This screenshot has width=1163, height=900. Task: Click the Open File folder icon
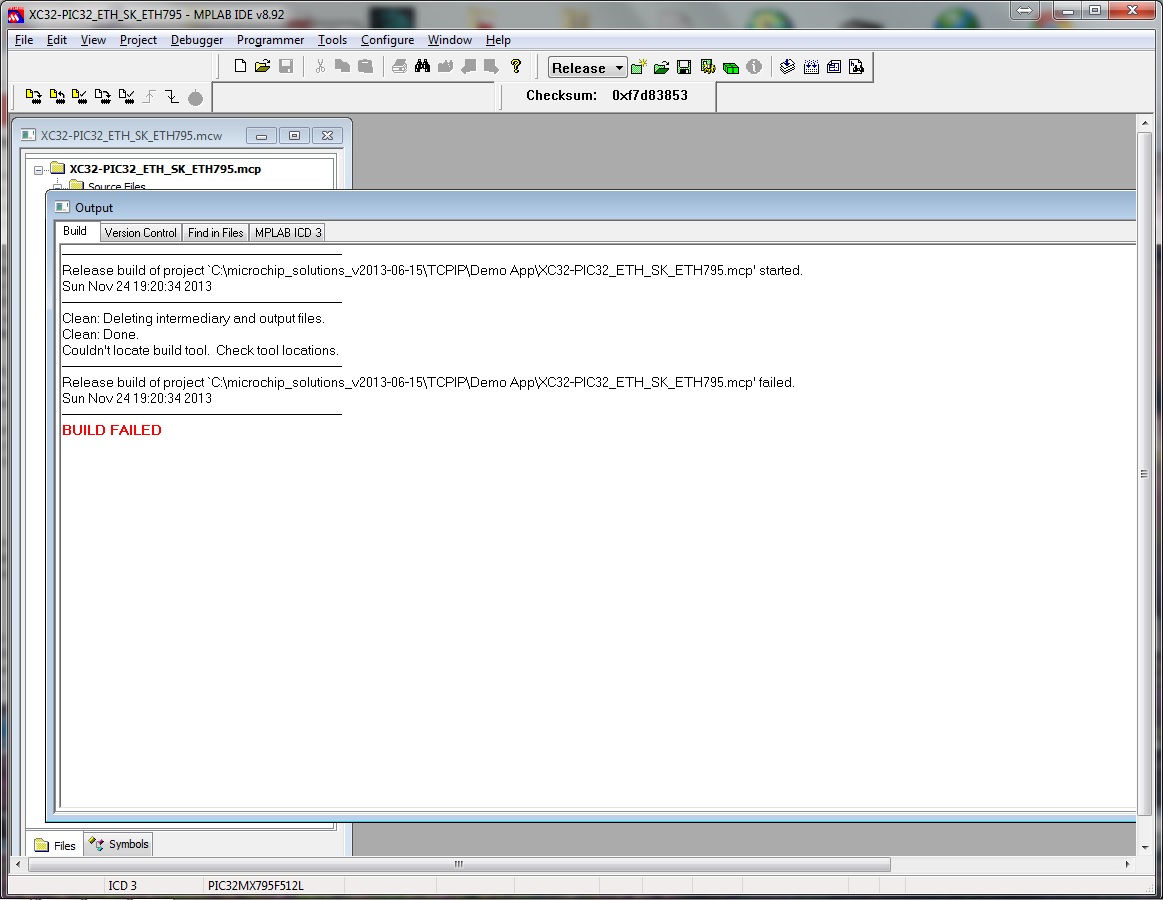[263, 66]
